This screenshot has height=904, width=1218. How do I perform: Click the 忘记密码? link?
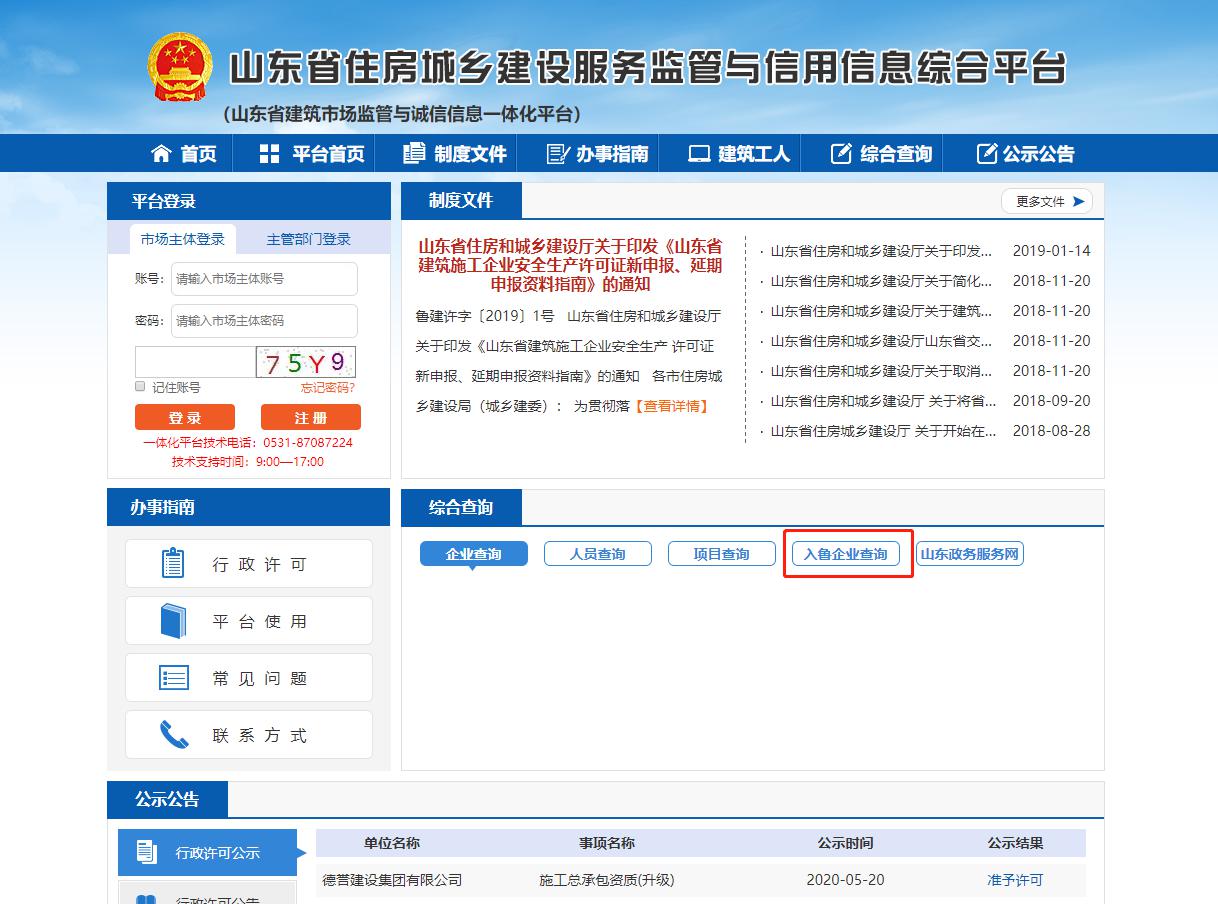(327, 387)
